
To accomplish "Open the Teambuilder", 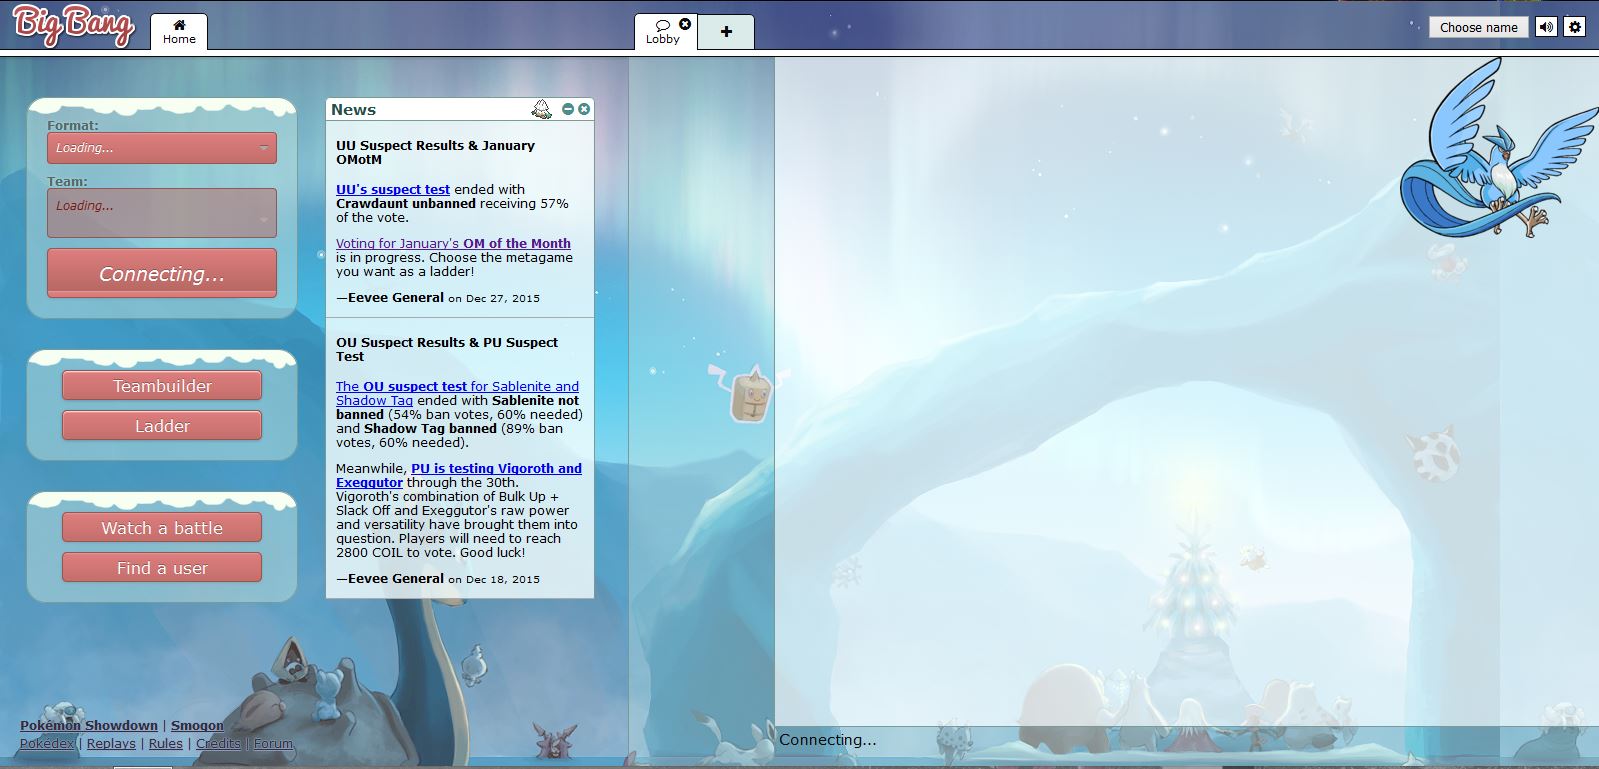I will pos(162,385).
